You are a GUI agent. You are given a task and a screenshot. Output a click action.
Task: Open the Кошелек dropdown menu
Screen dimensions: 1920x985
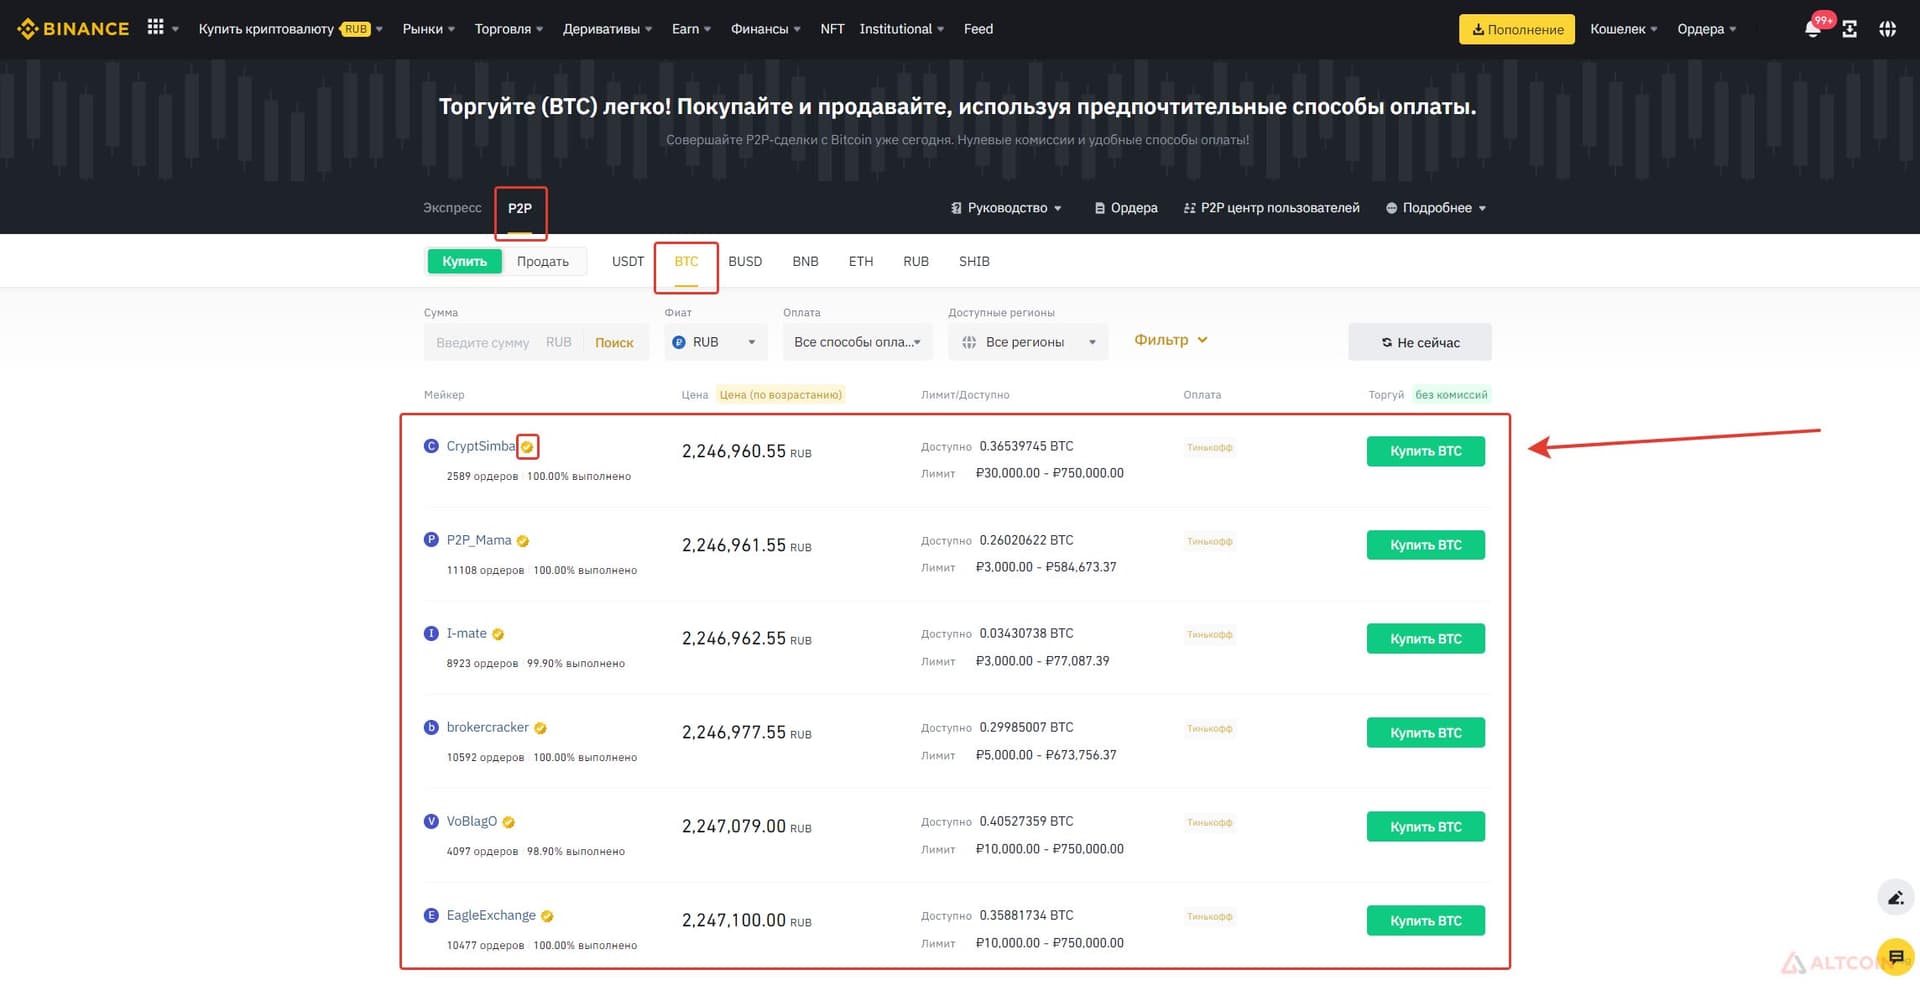tap(1624, 29)
